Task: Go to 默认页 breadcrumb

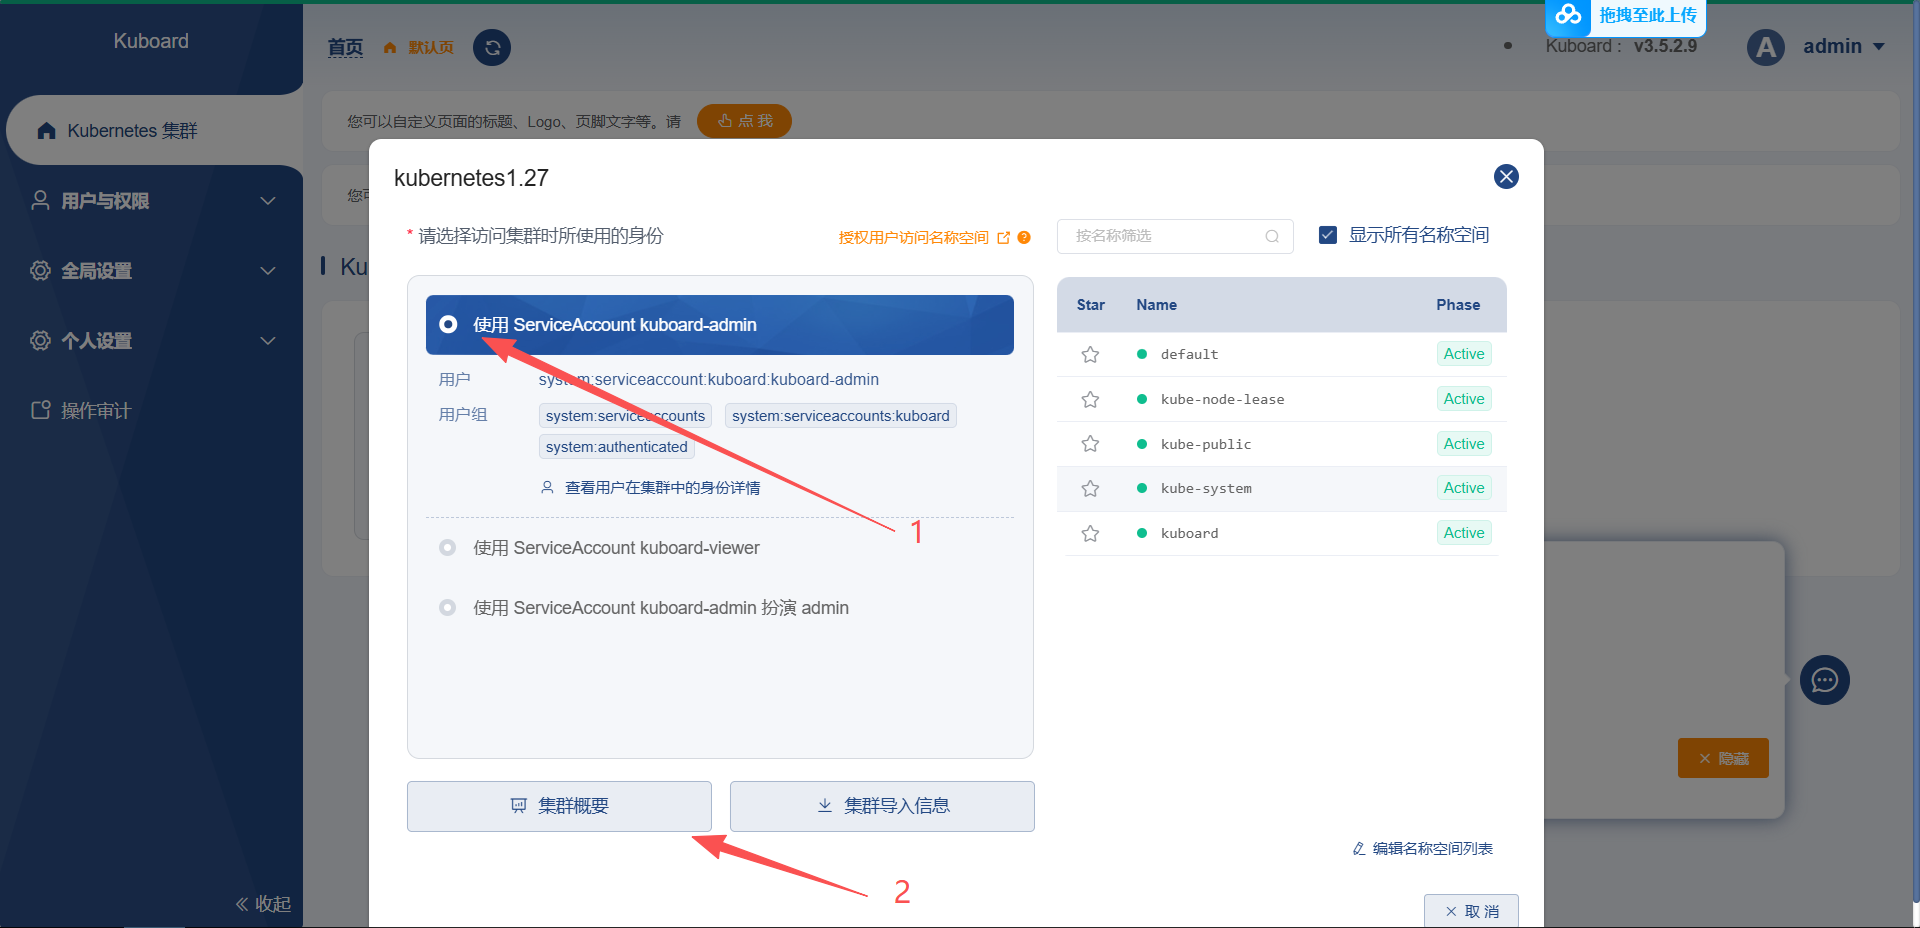Action: [431, 48]
